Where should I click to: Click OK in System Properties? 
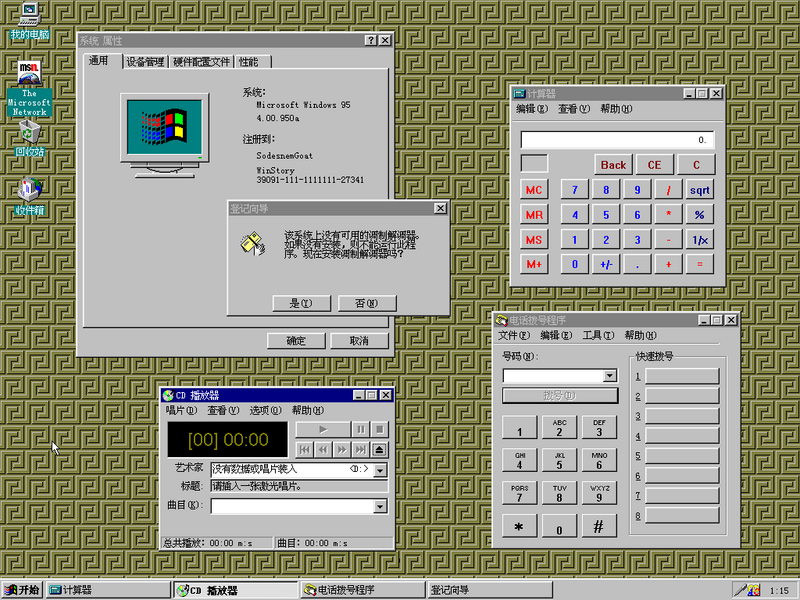[296, 341]
